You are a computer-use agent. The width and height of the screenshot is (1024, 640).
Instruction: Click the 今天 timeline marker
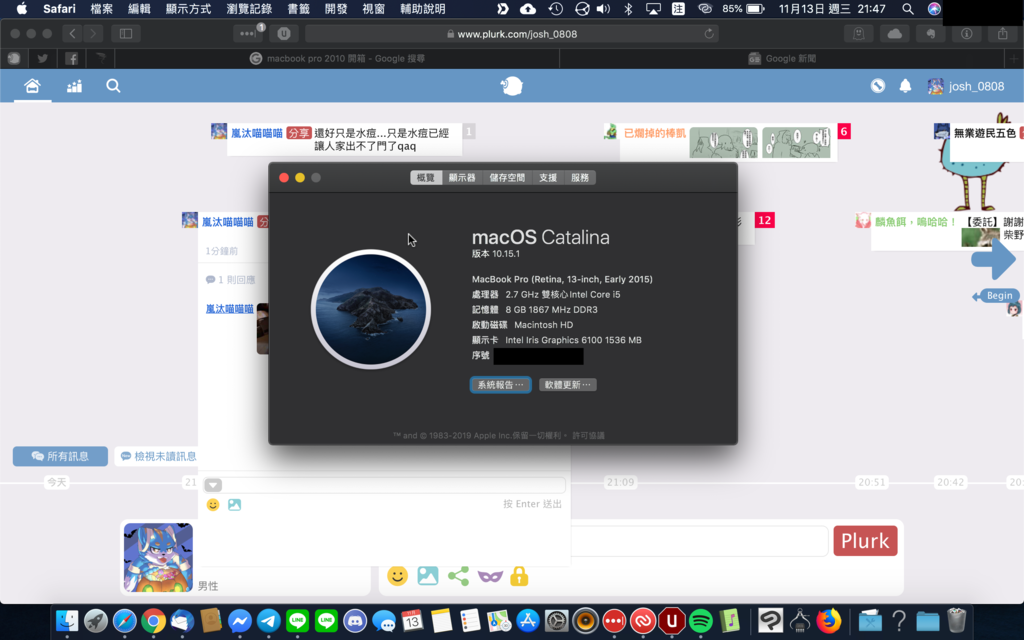[x=57, y=482]
